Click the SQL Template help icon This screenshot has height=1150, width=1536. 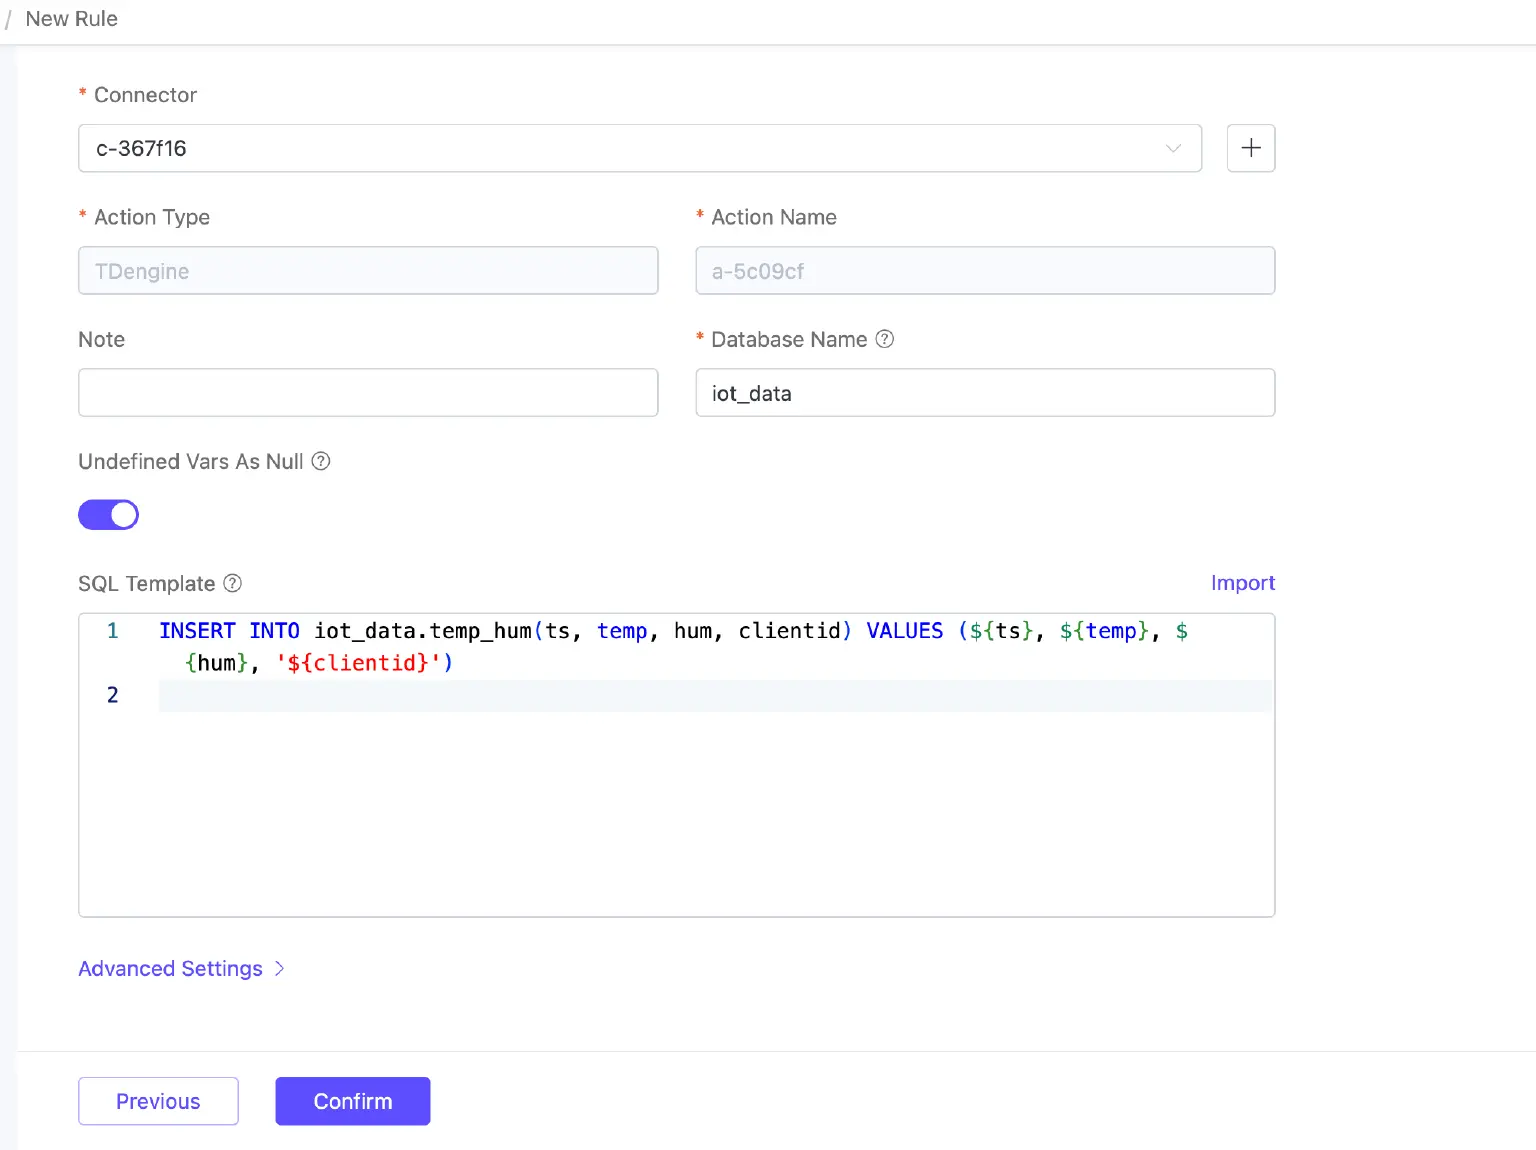click(233, 583)
